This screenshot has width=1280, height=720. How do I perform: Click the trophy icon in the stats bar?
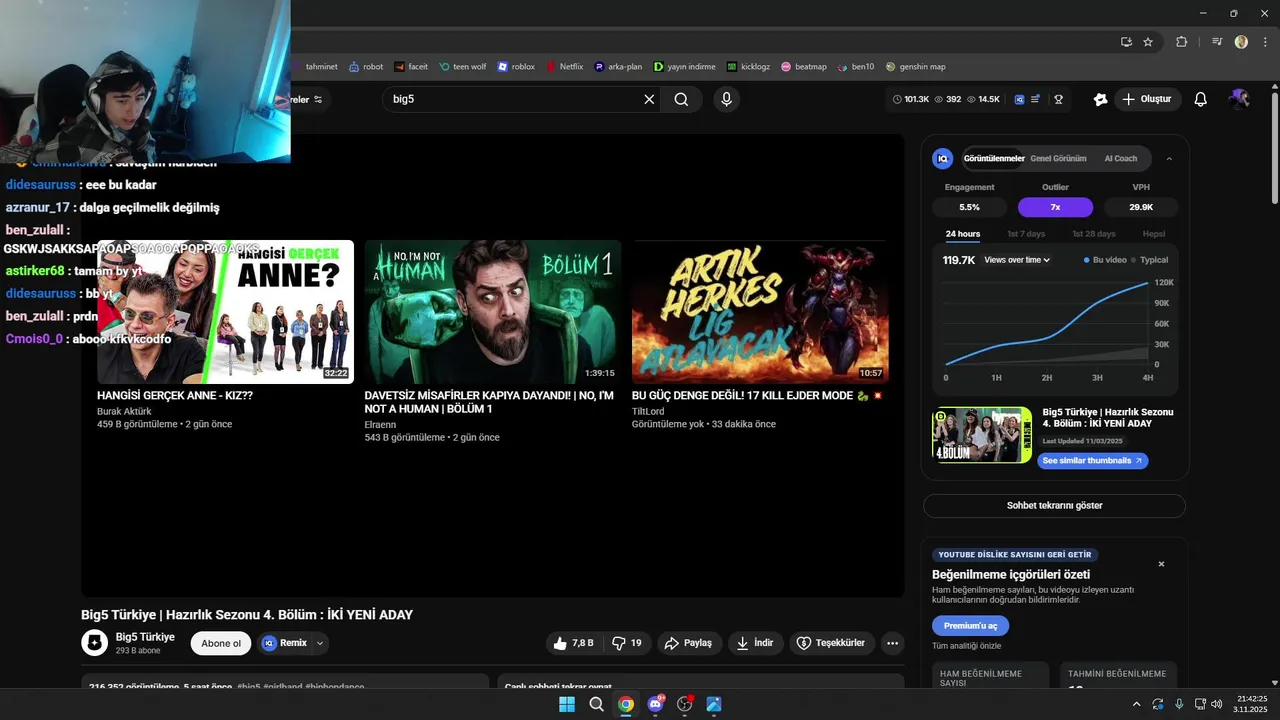[1058, 99]
